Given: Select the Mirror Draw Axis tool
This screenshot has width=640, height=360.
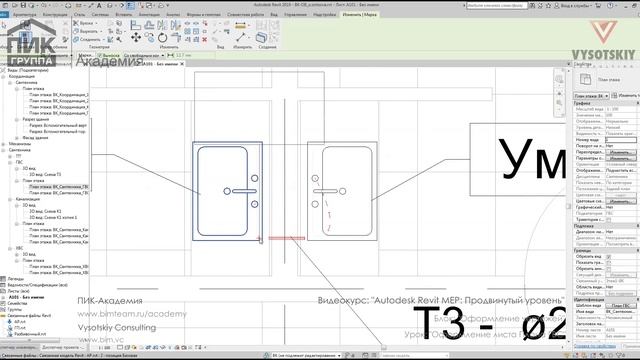Looking at the screenshot, I should (176, 25).
